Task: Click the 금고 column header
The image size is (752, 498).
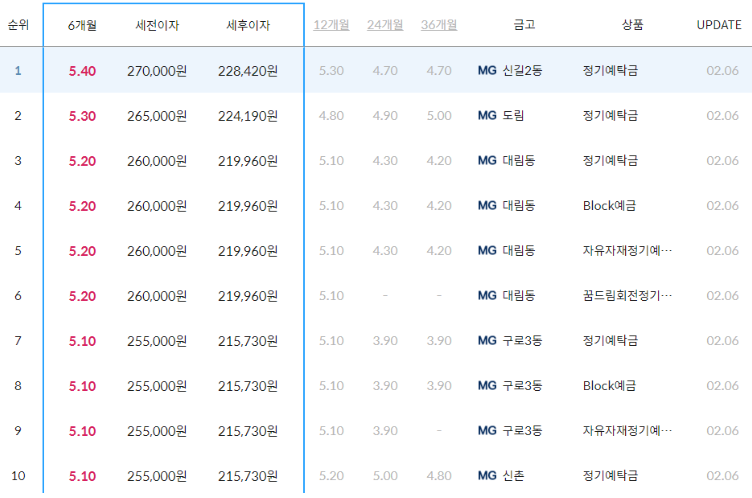Action: (x=524, y=24)
